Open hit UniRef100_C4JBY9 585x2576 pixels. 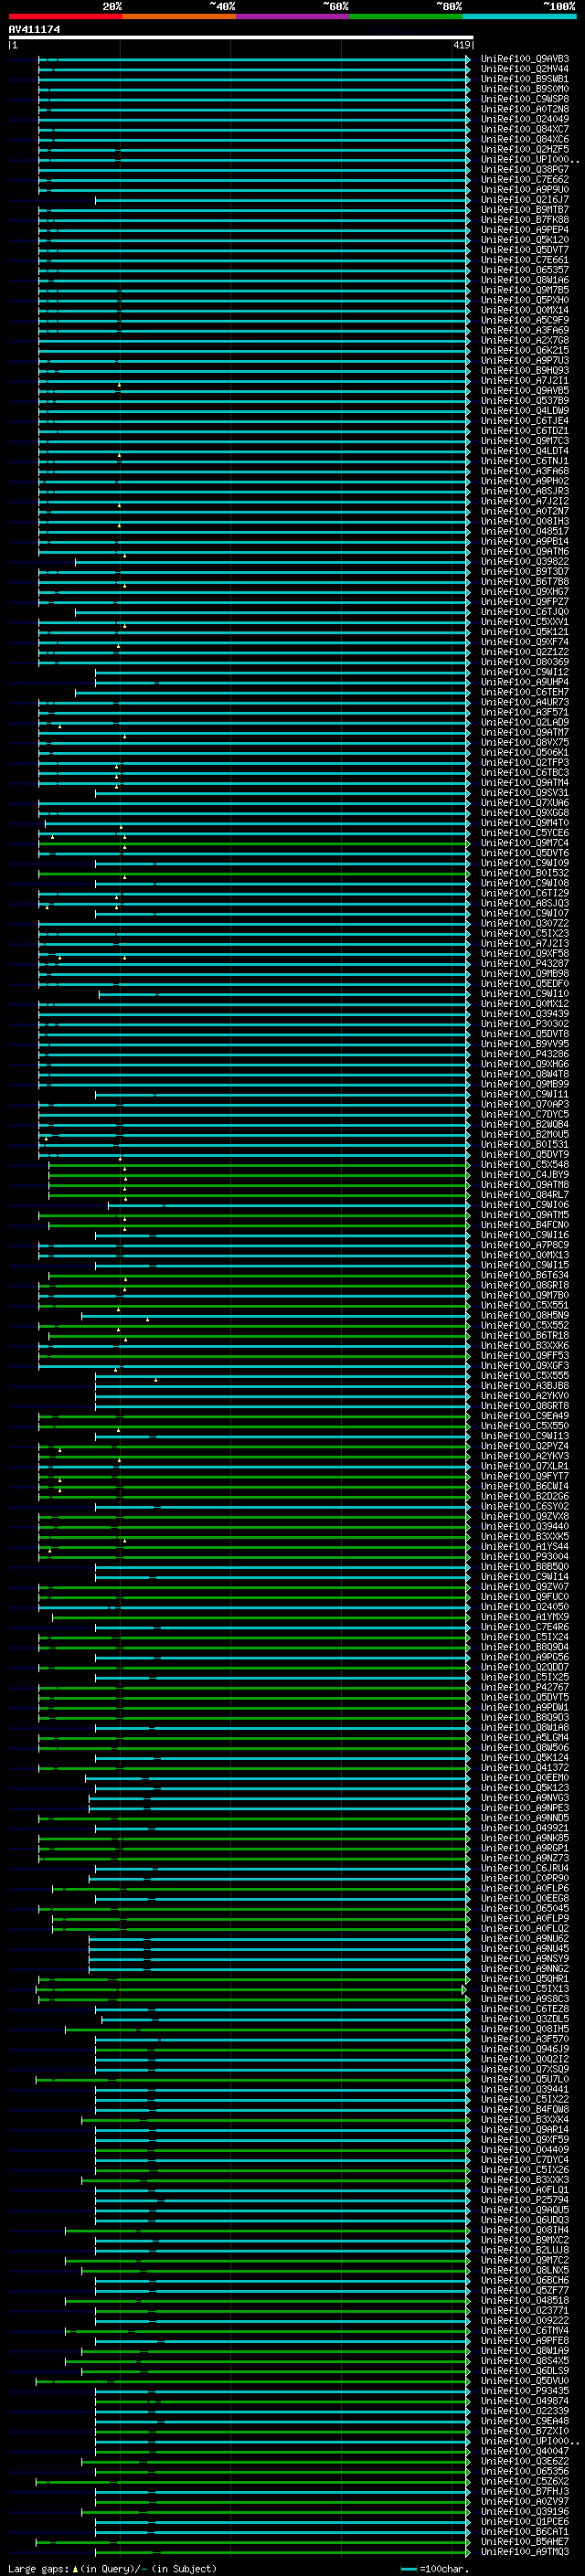pos(525,1175)
